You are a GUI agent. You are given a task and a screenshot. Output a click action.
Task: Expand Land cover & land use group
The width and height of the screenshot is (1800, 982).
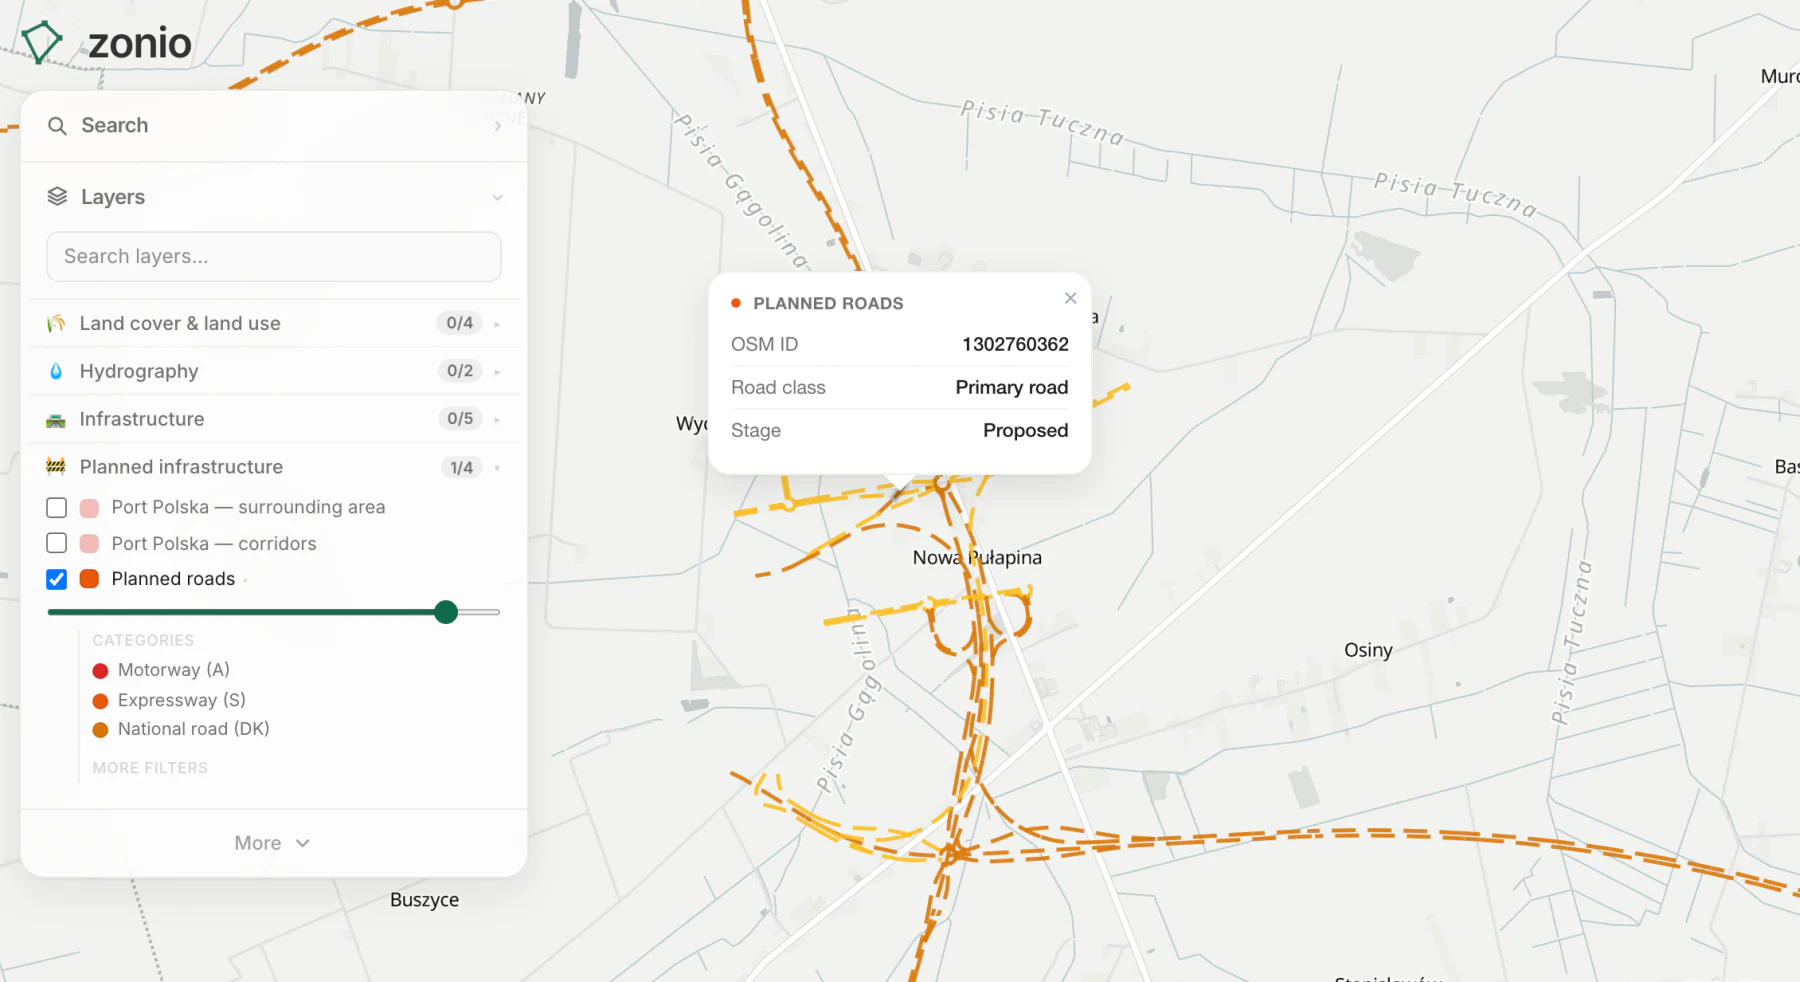[x=497, y=324]
